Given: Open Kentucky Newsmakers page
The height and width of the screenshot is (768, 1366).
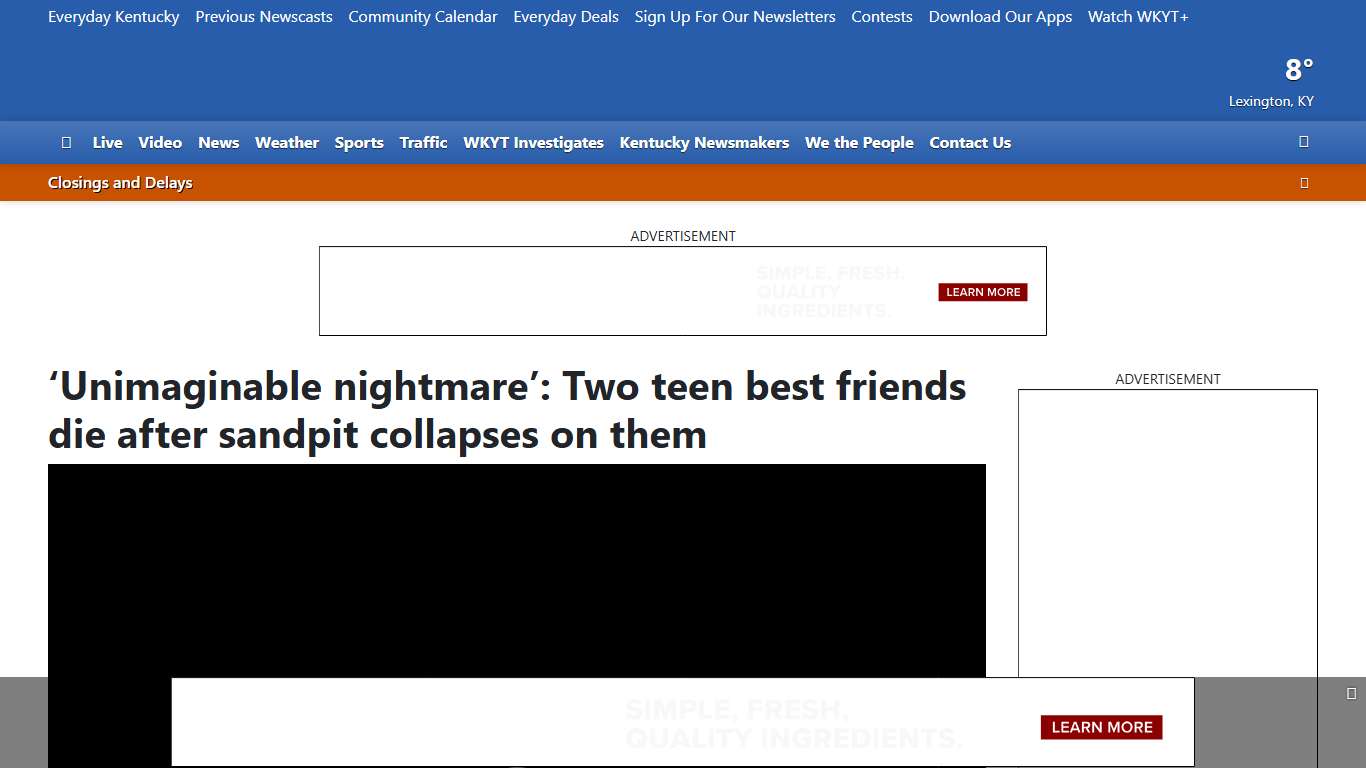Looking at the screenshot, I should click(703, 142).
